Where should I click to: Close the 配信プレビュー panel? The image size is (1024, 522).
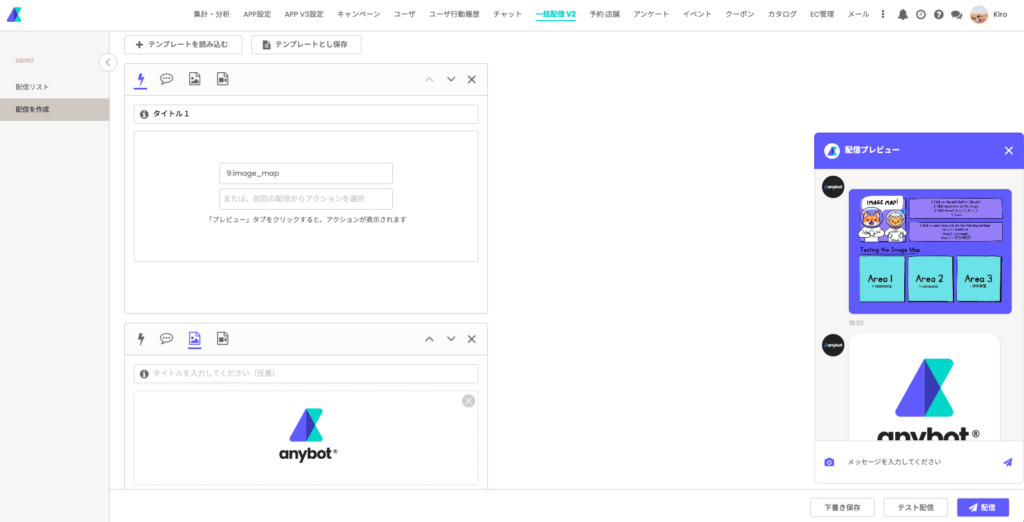click(1008, 150)
